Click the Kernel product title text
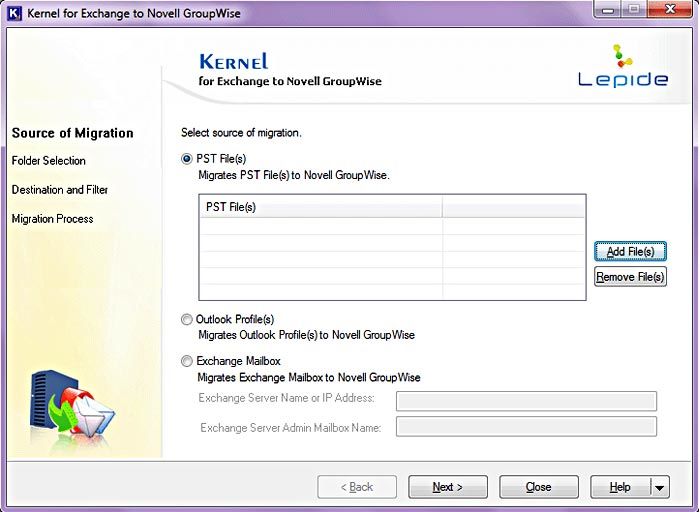Screen dimensions: 700x512 (233, 62)
